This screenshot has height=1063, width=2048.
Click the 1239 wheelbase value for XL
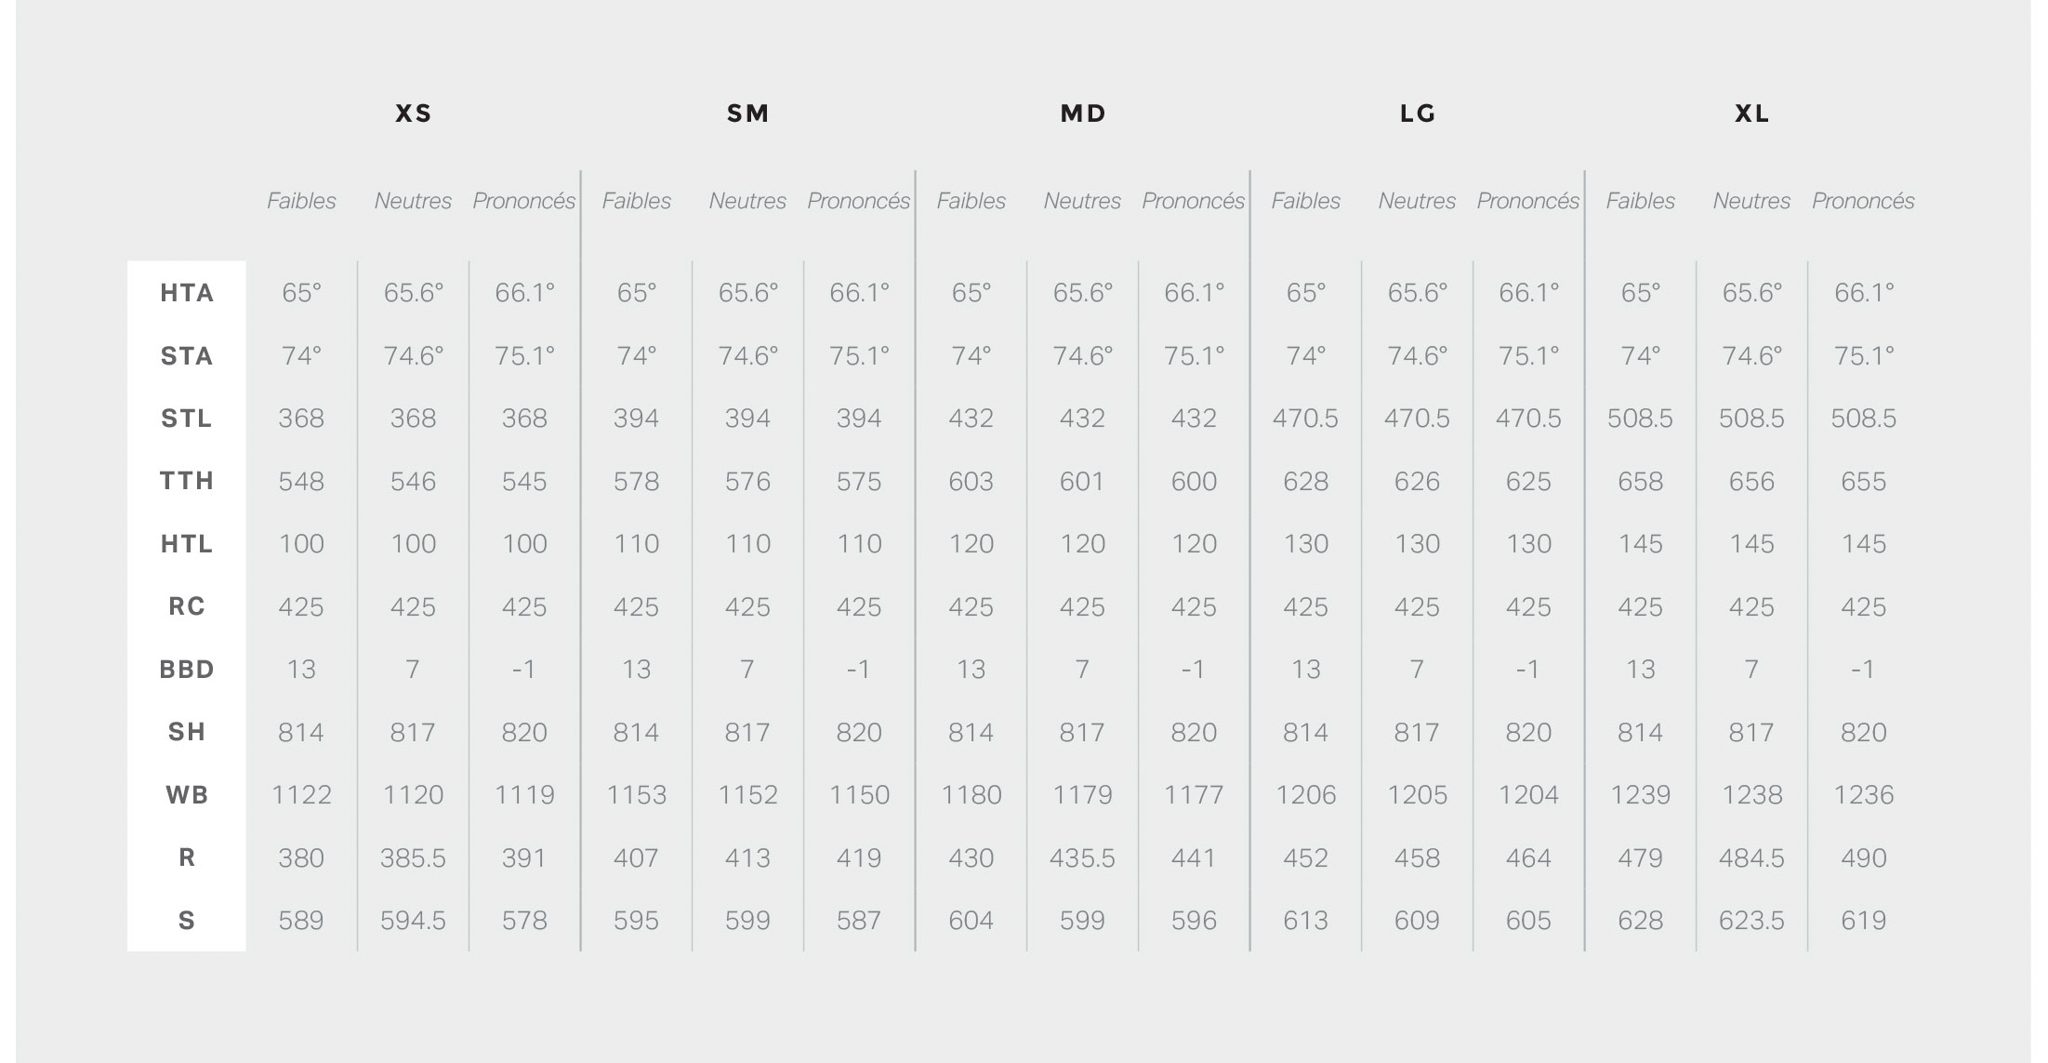click(1640, 795)
